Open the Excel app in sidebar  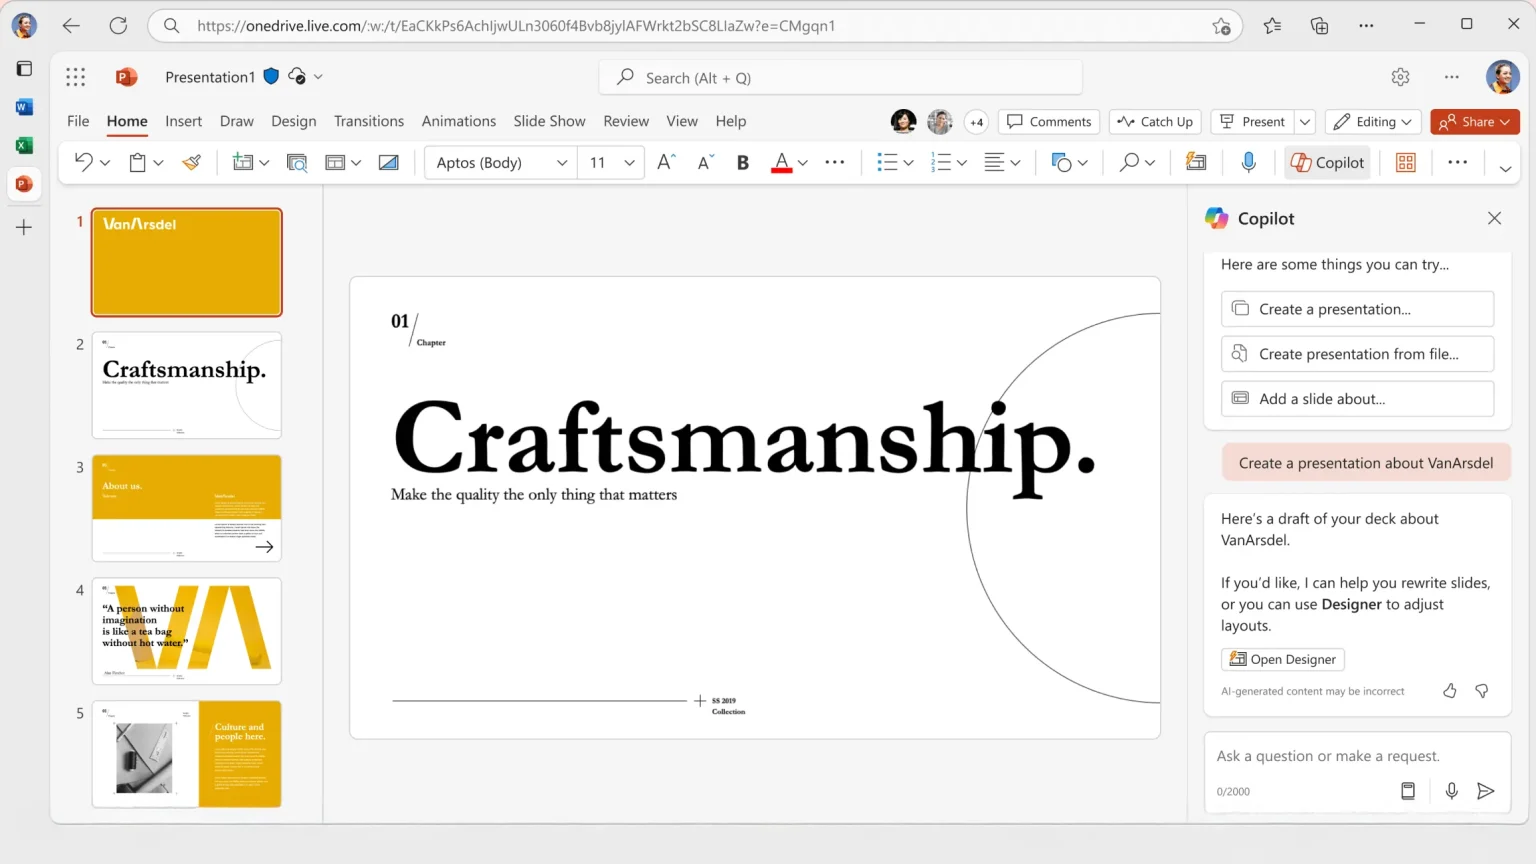point(24,146)
